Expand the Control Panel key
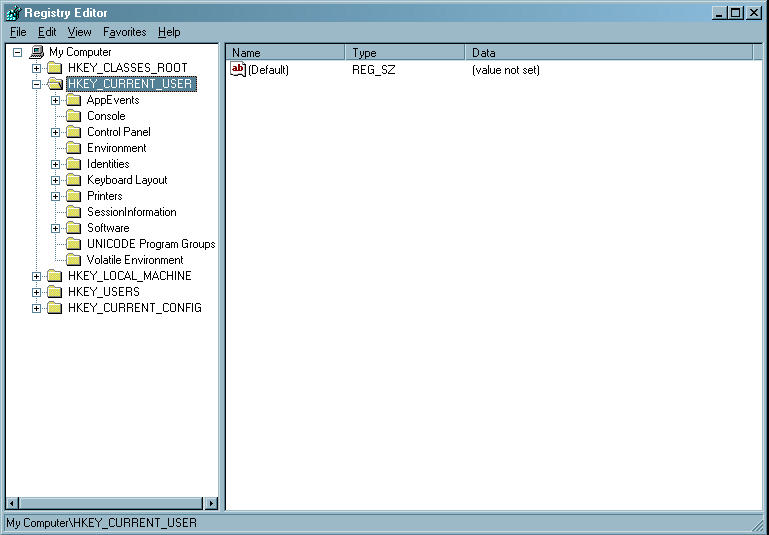 click(x=55, y=132)
